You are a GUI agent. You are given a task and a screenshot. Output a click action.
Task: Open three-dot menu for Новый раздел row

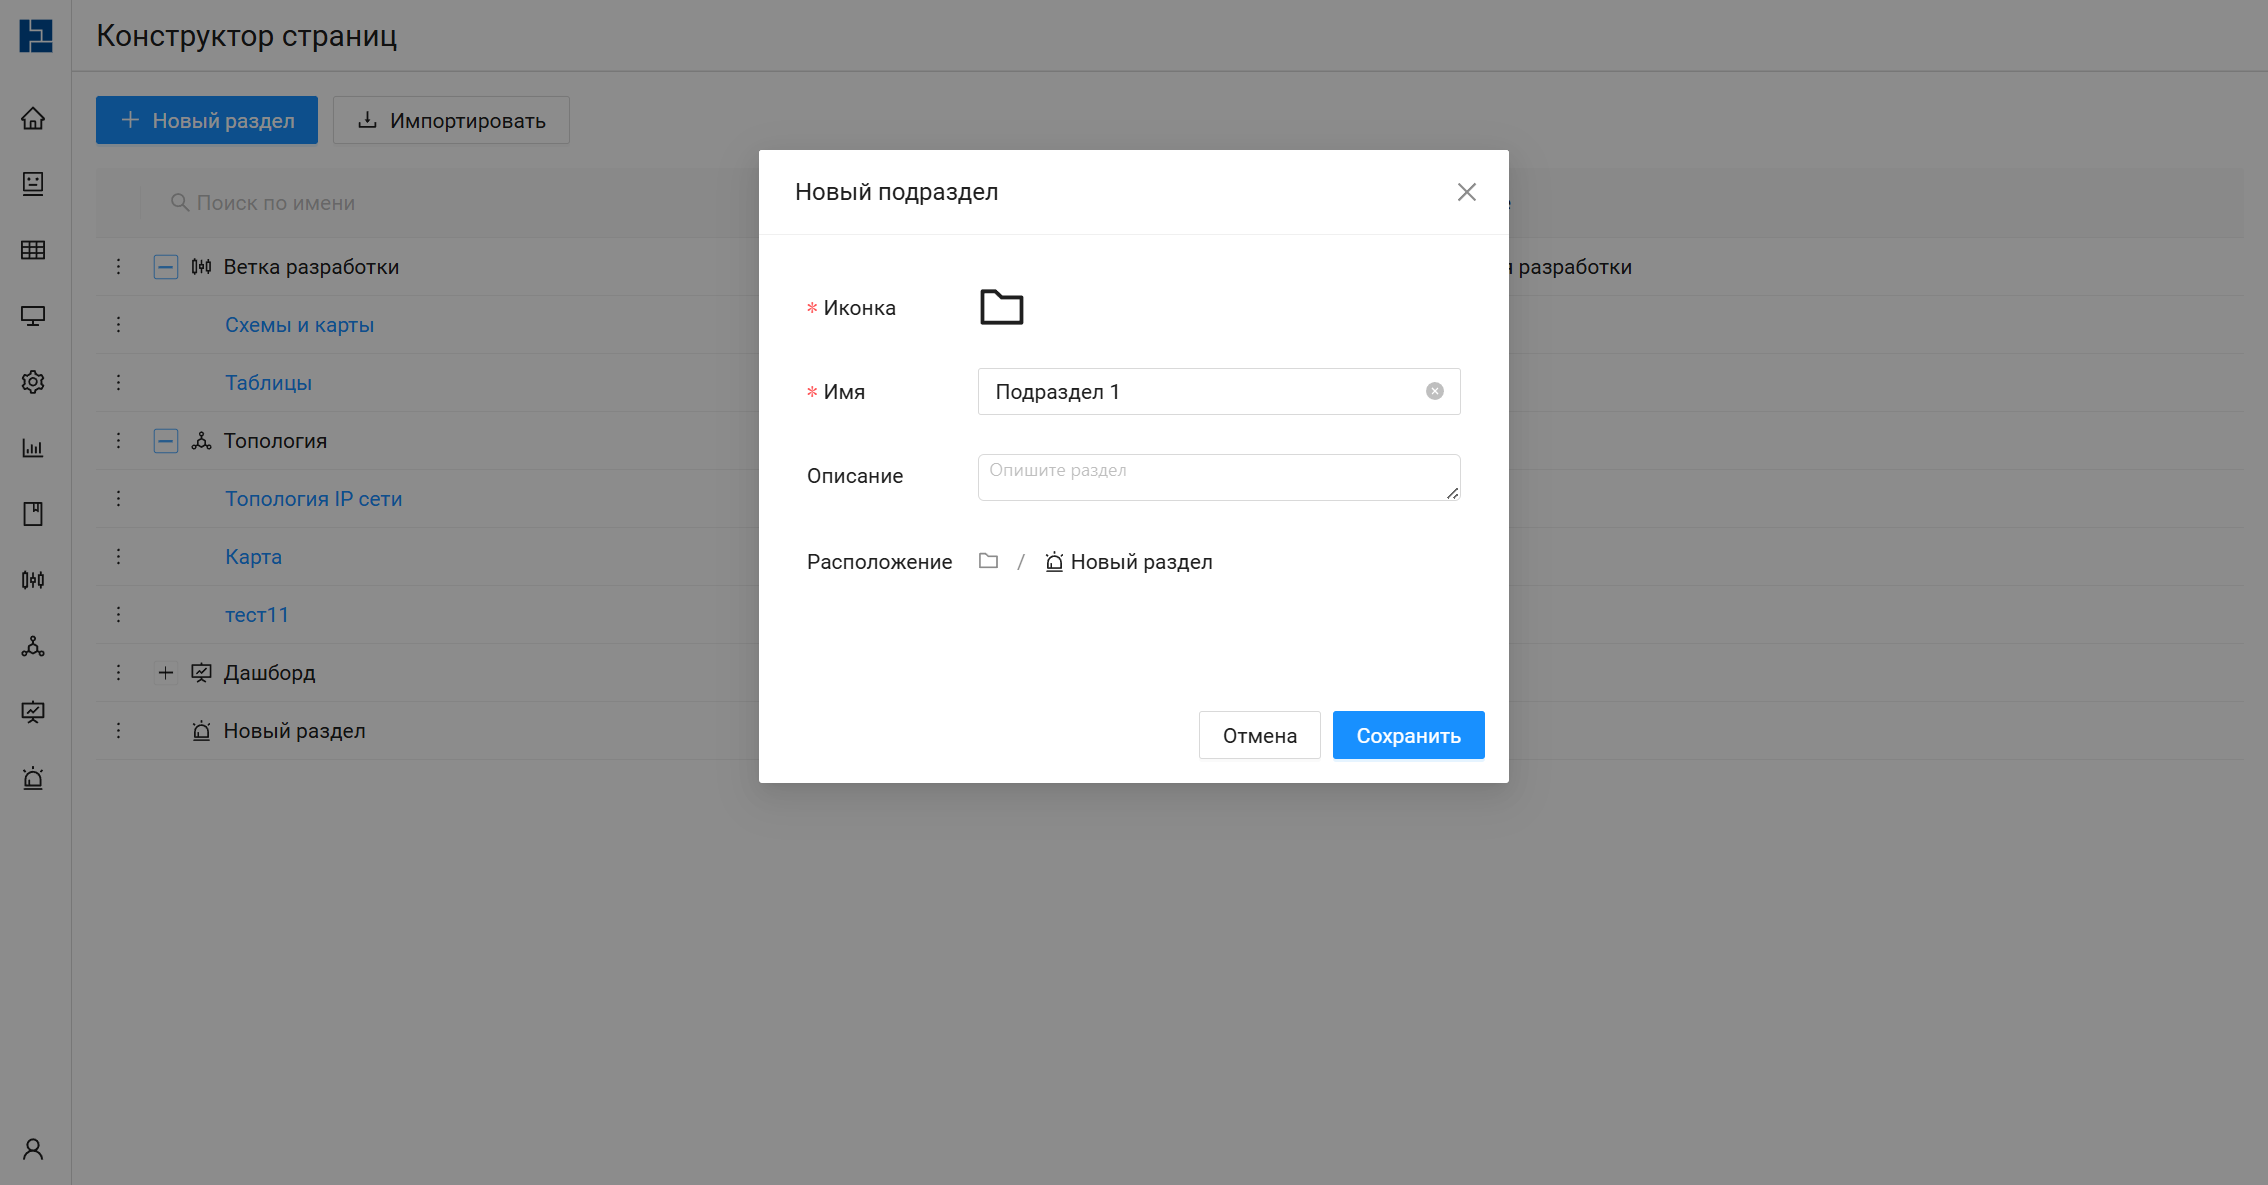coord(118,731)
